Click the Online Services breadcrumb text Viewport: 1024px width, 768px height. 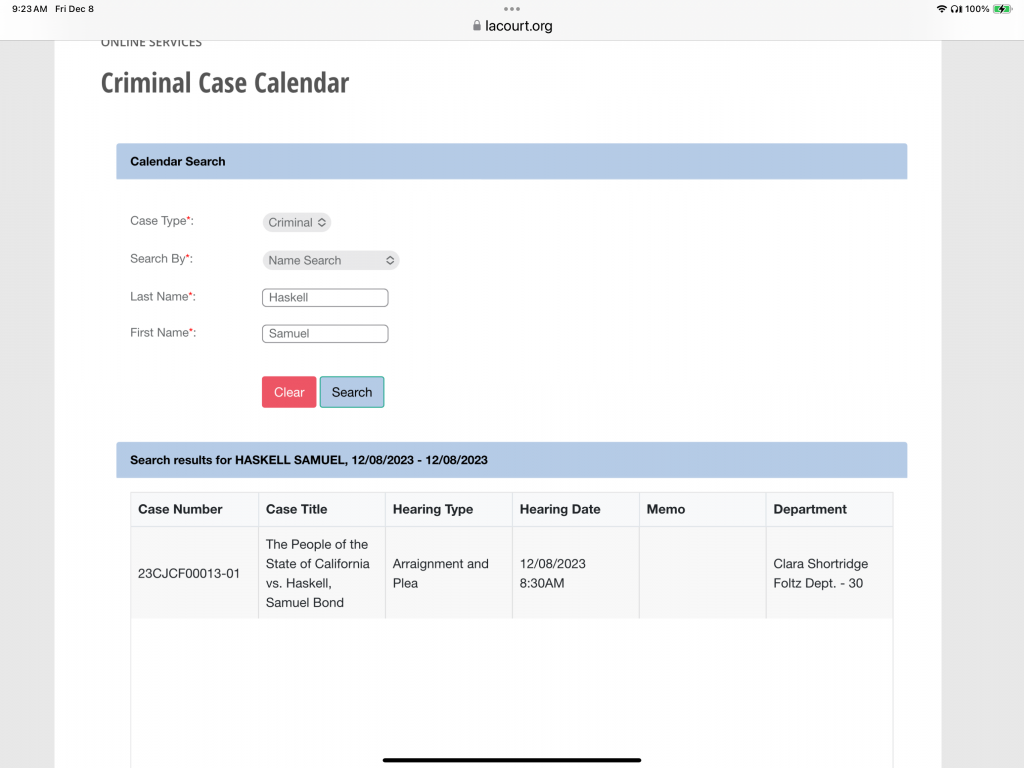pos(151,43)
